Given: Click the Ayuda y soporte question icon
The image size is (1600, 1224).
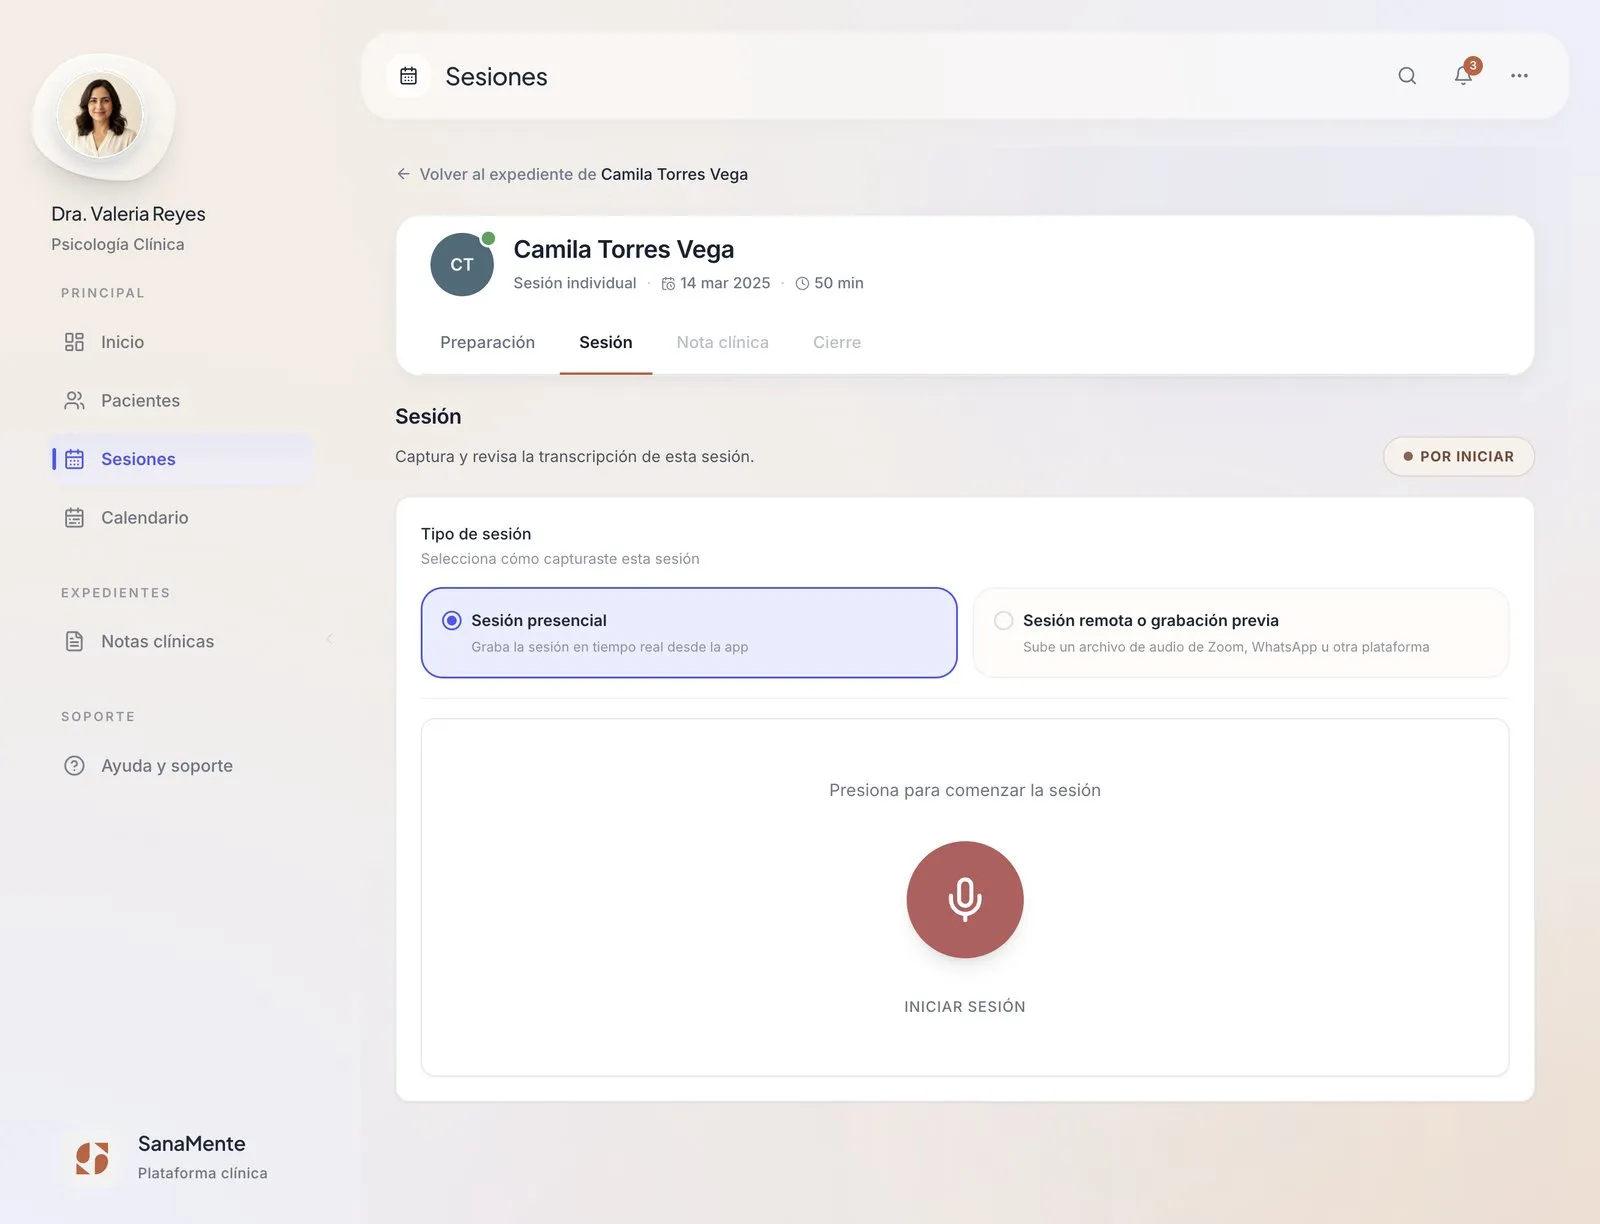Looking at the screenshot, I should [74, 766].
